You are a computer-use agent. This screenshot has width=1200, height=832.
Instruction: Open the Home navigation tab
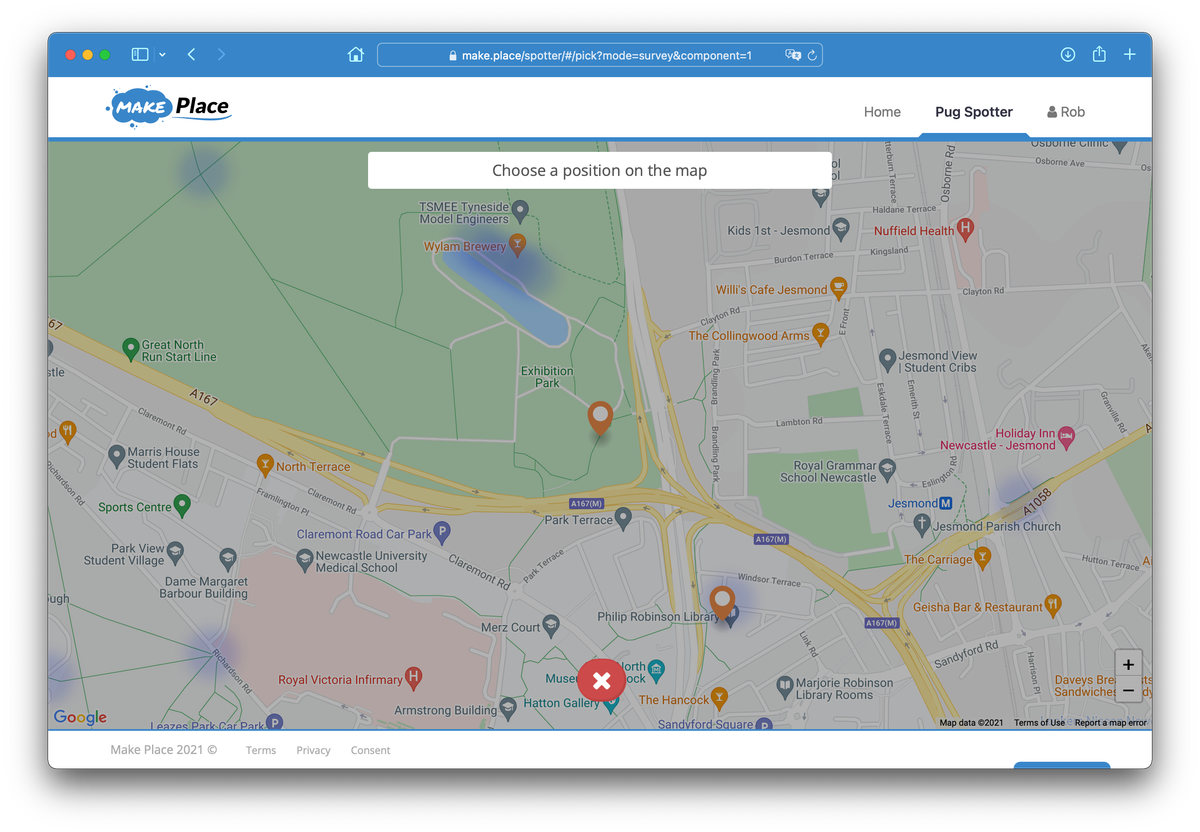[882, 112]
